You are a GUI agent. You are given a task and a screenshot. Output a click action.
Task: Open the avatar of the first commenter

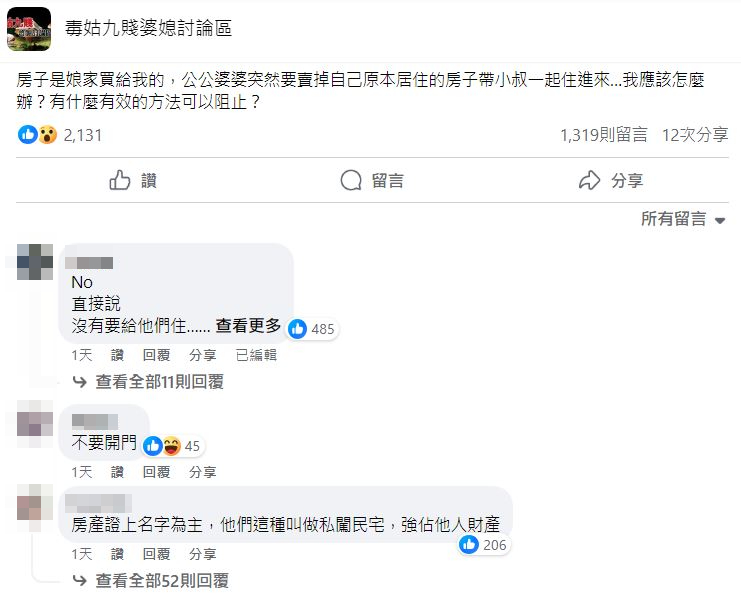(36, 262)
